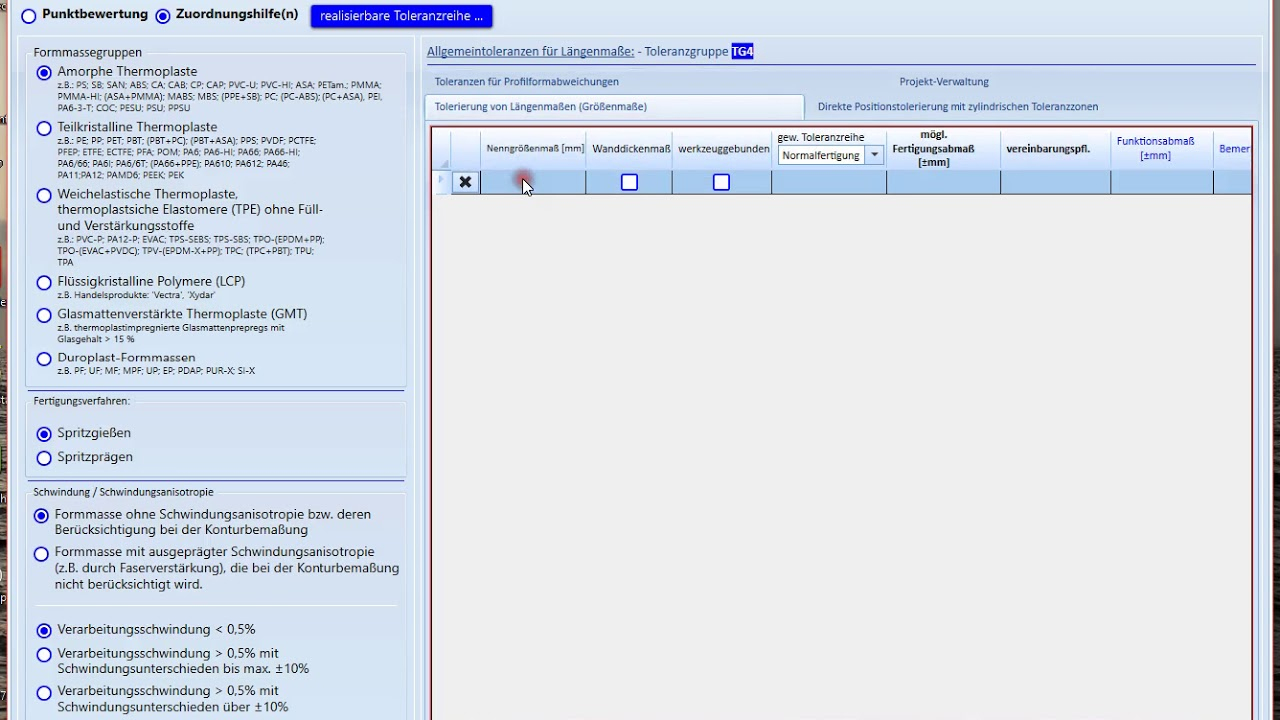The height and width of the screenshot is (720, 1280).
Task: Click the Nenngrößenmaß input cell
Action: [x=533, y=182]
